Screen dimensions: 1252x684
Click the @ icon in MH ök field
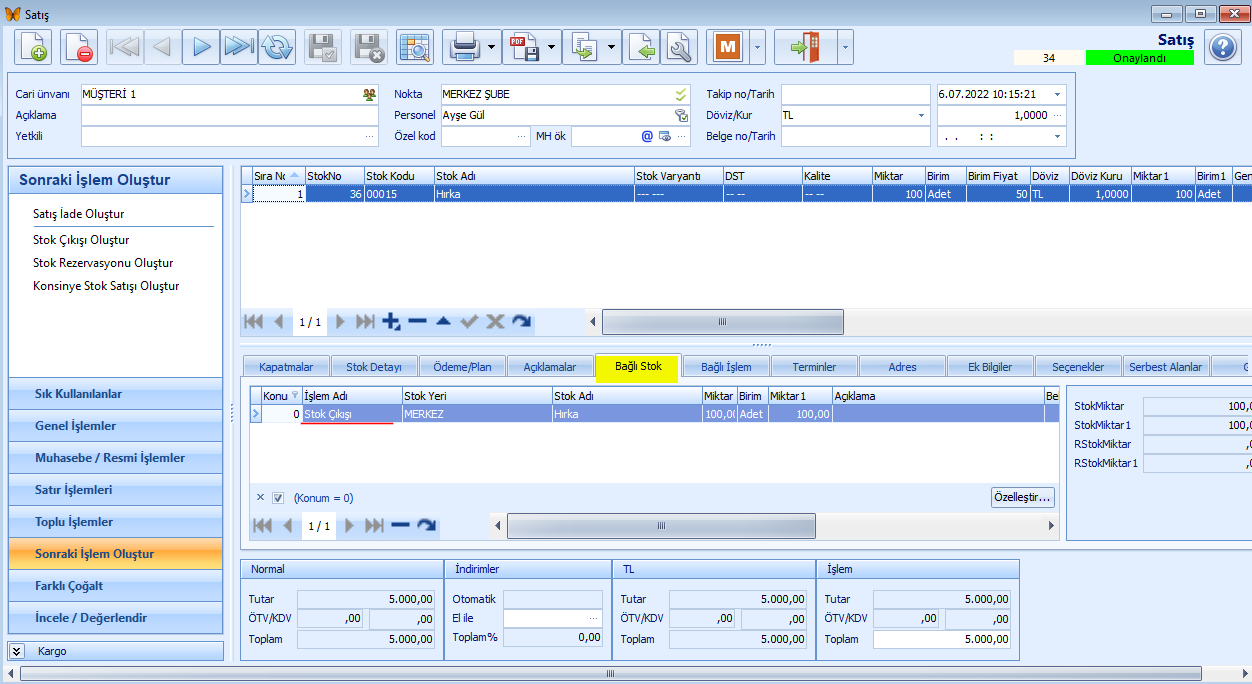647,136
